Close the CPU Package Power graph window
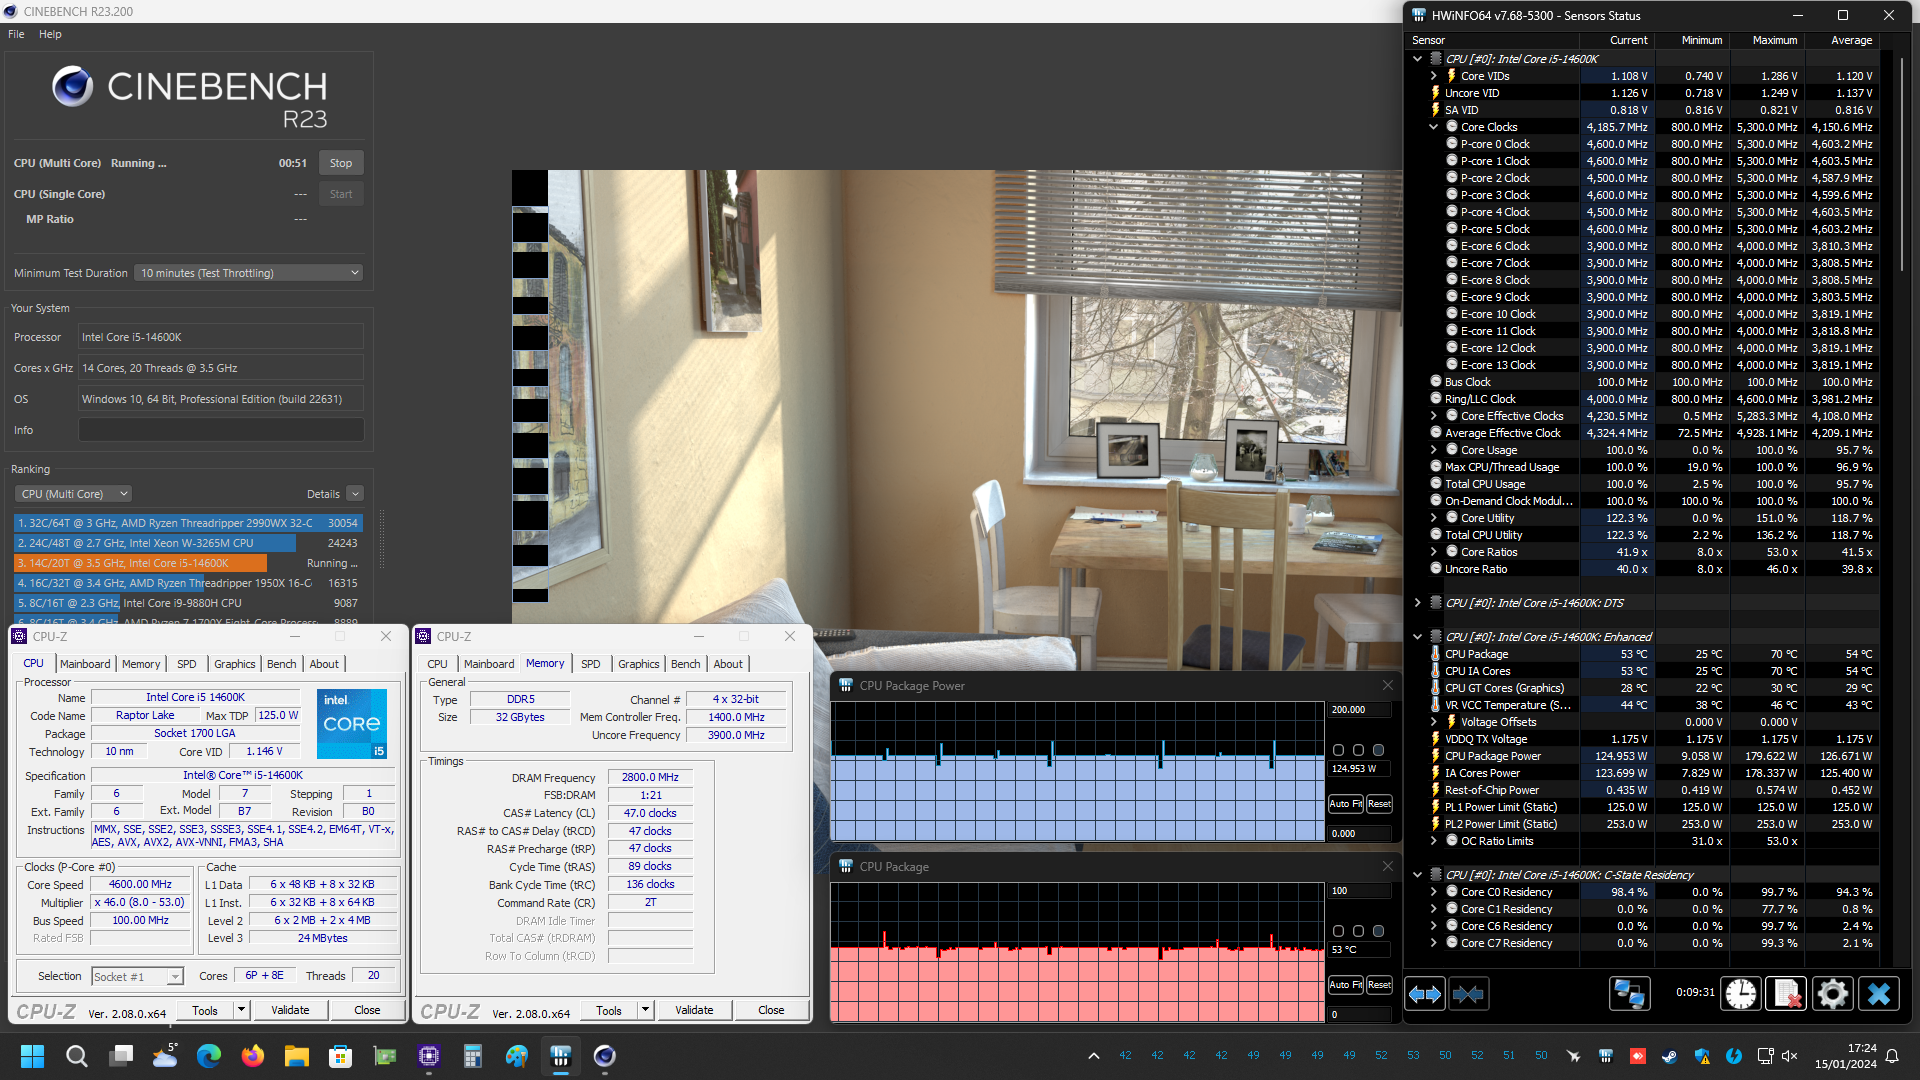This screenshot has width=1920, height=1080. pos(1387,685)
